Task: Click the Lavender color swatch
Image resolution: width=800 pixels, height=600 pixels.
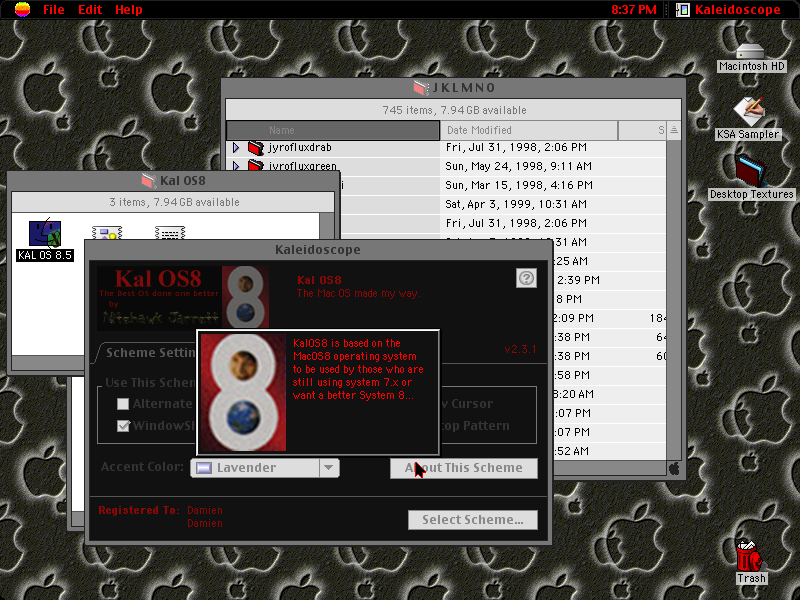Action: pos(204,467)
